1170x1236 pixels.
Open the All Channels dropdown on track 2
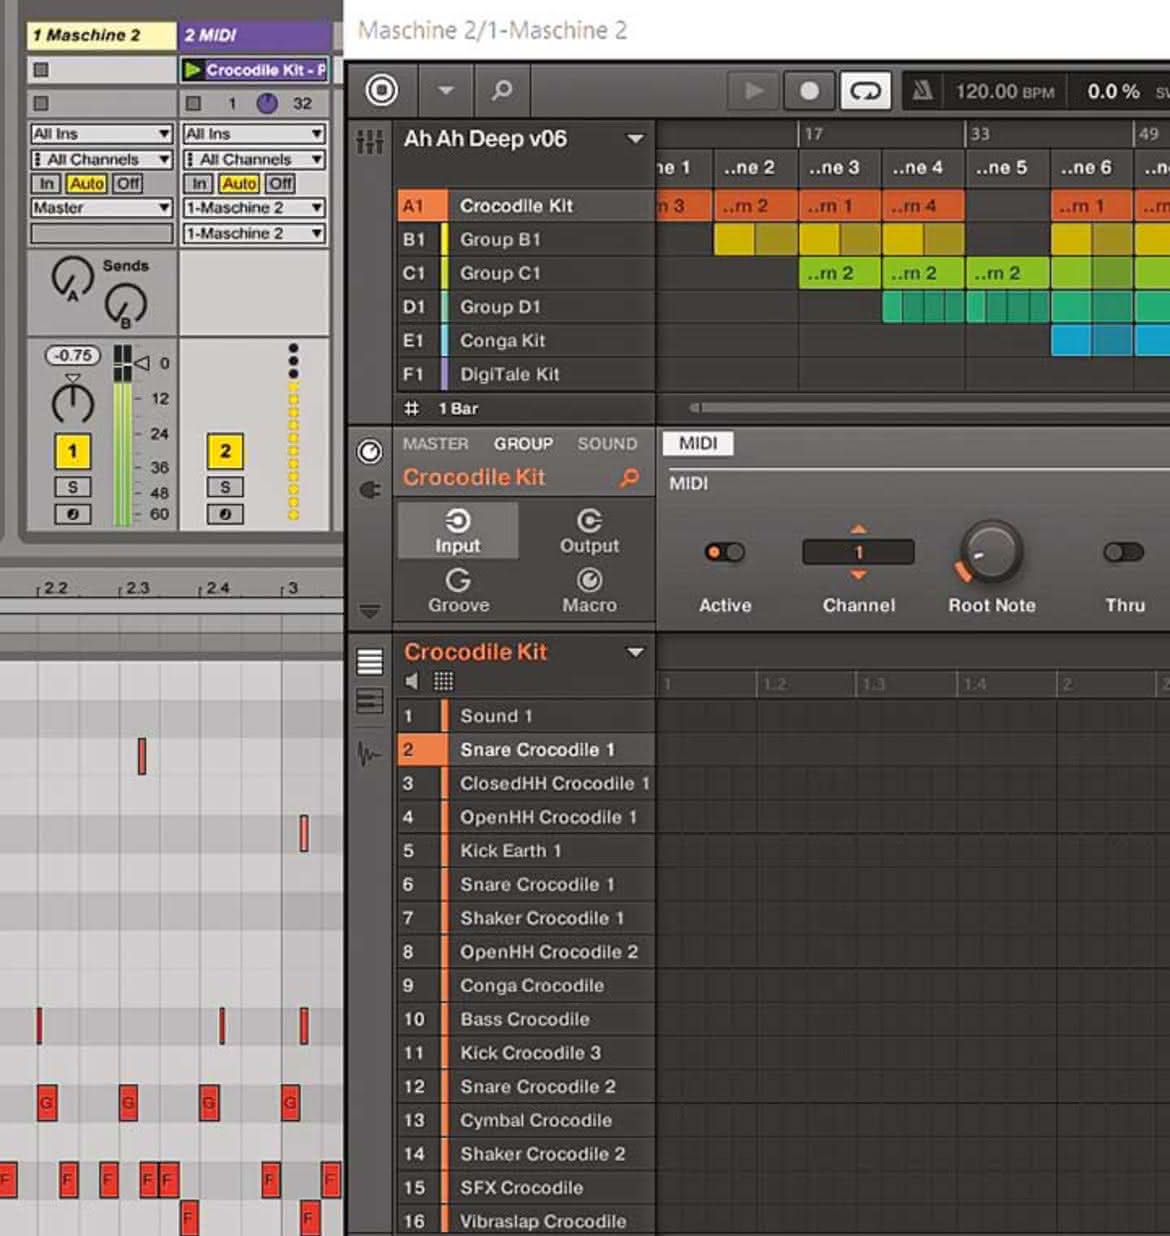tap(254, 159)
